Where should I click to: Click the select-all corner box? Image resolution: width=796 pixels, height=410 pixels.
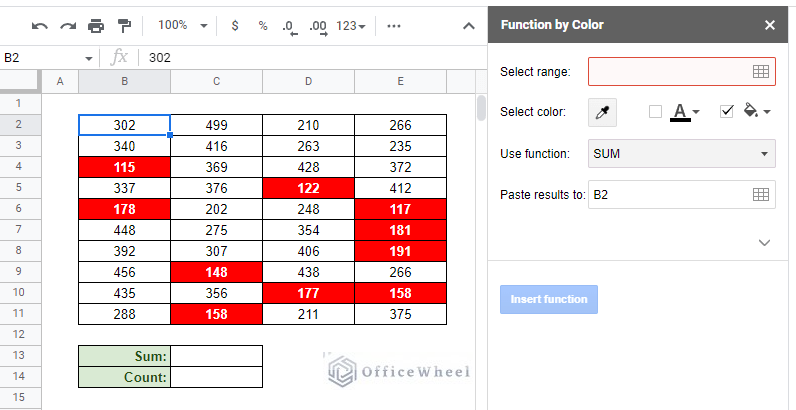[x=19, y=81]
